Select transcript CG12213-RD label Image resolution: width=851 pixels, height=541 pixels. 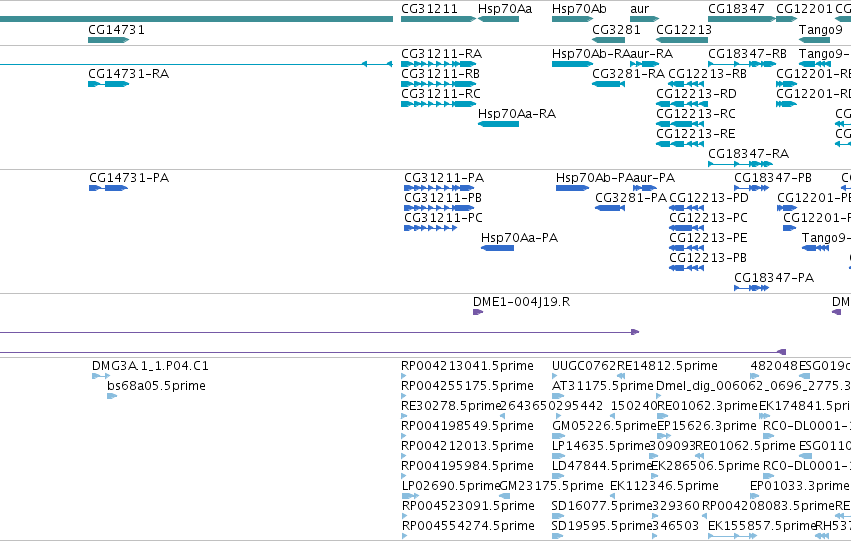coord(696,93)
